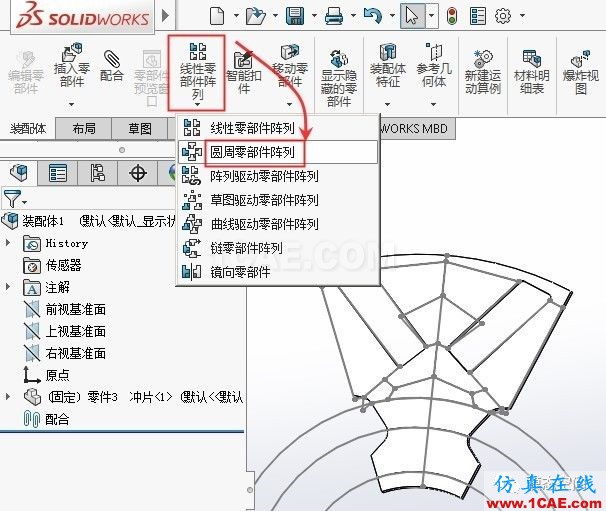Image resolution: width=606 pixels, height=511 pixels.
Task: Click the tree filter funnel icon
Action: click(12, 199)
